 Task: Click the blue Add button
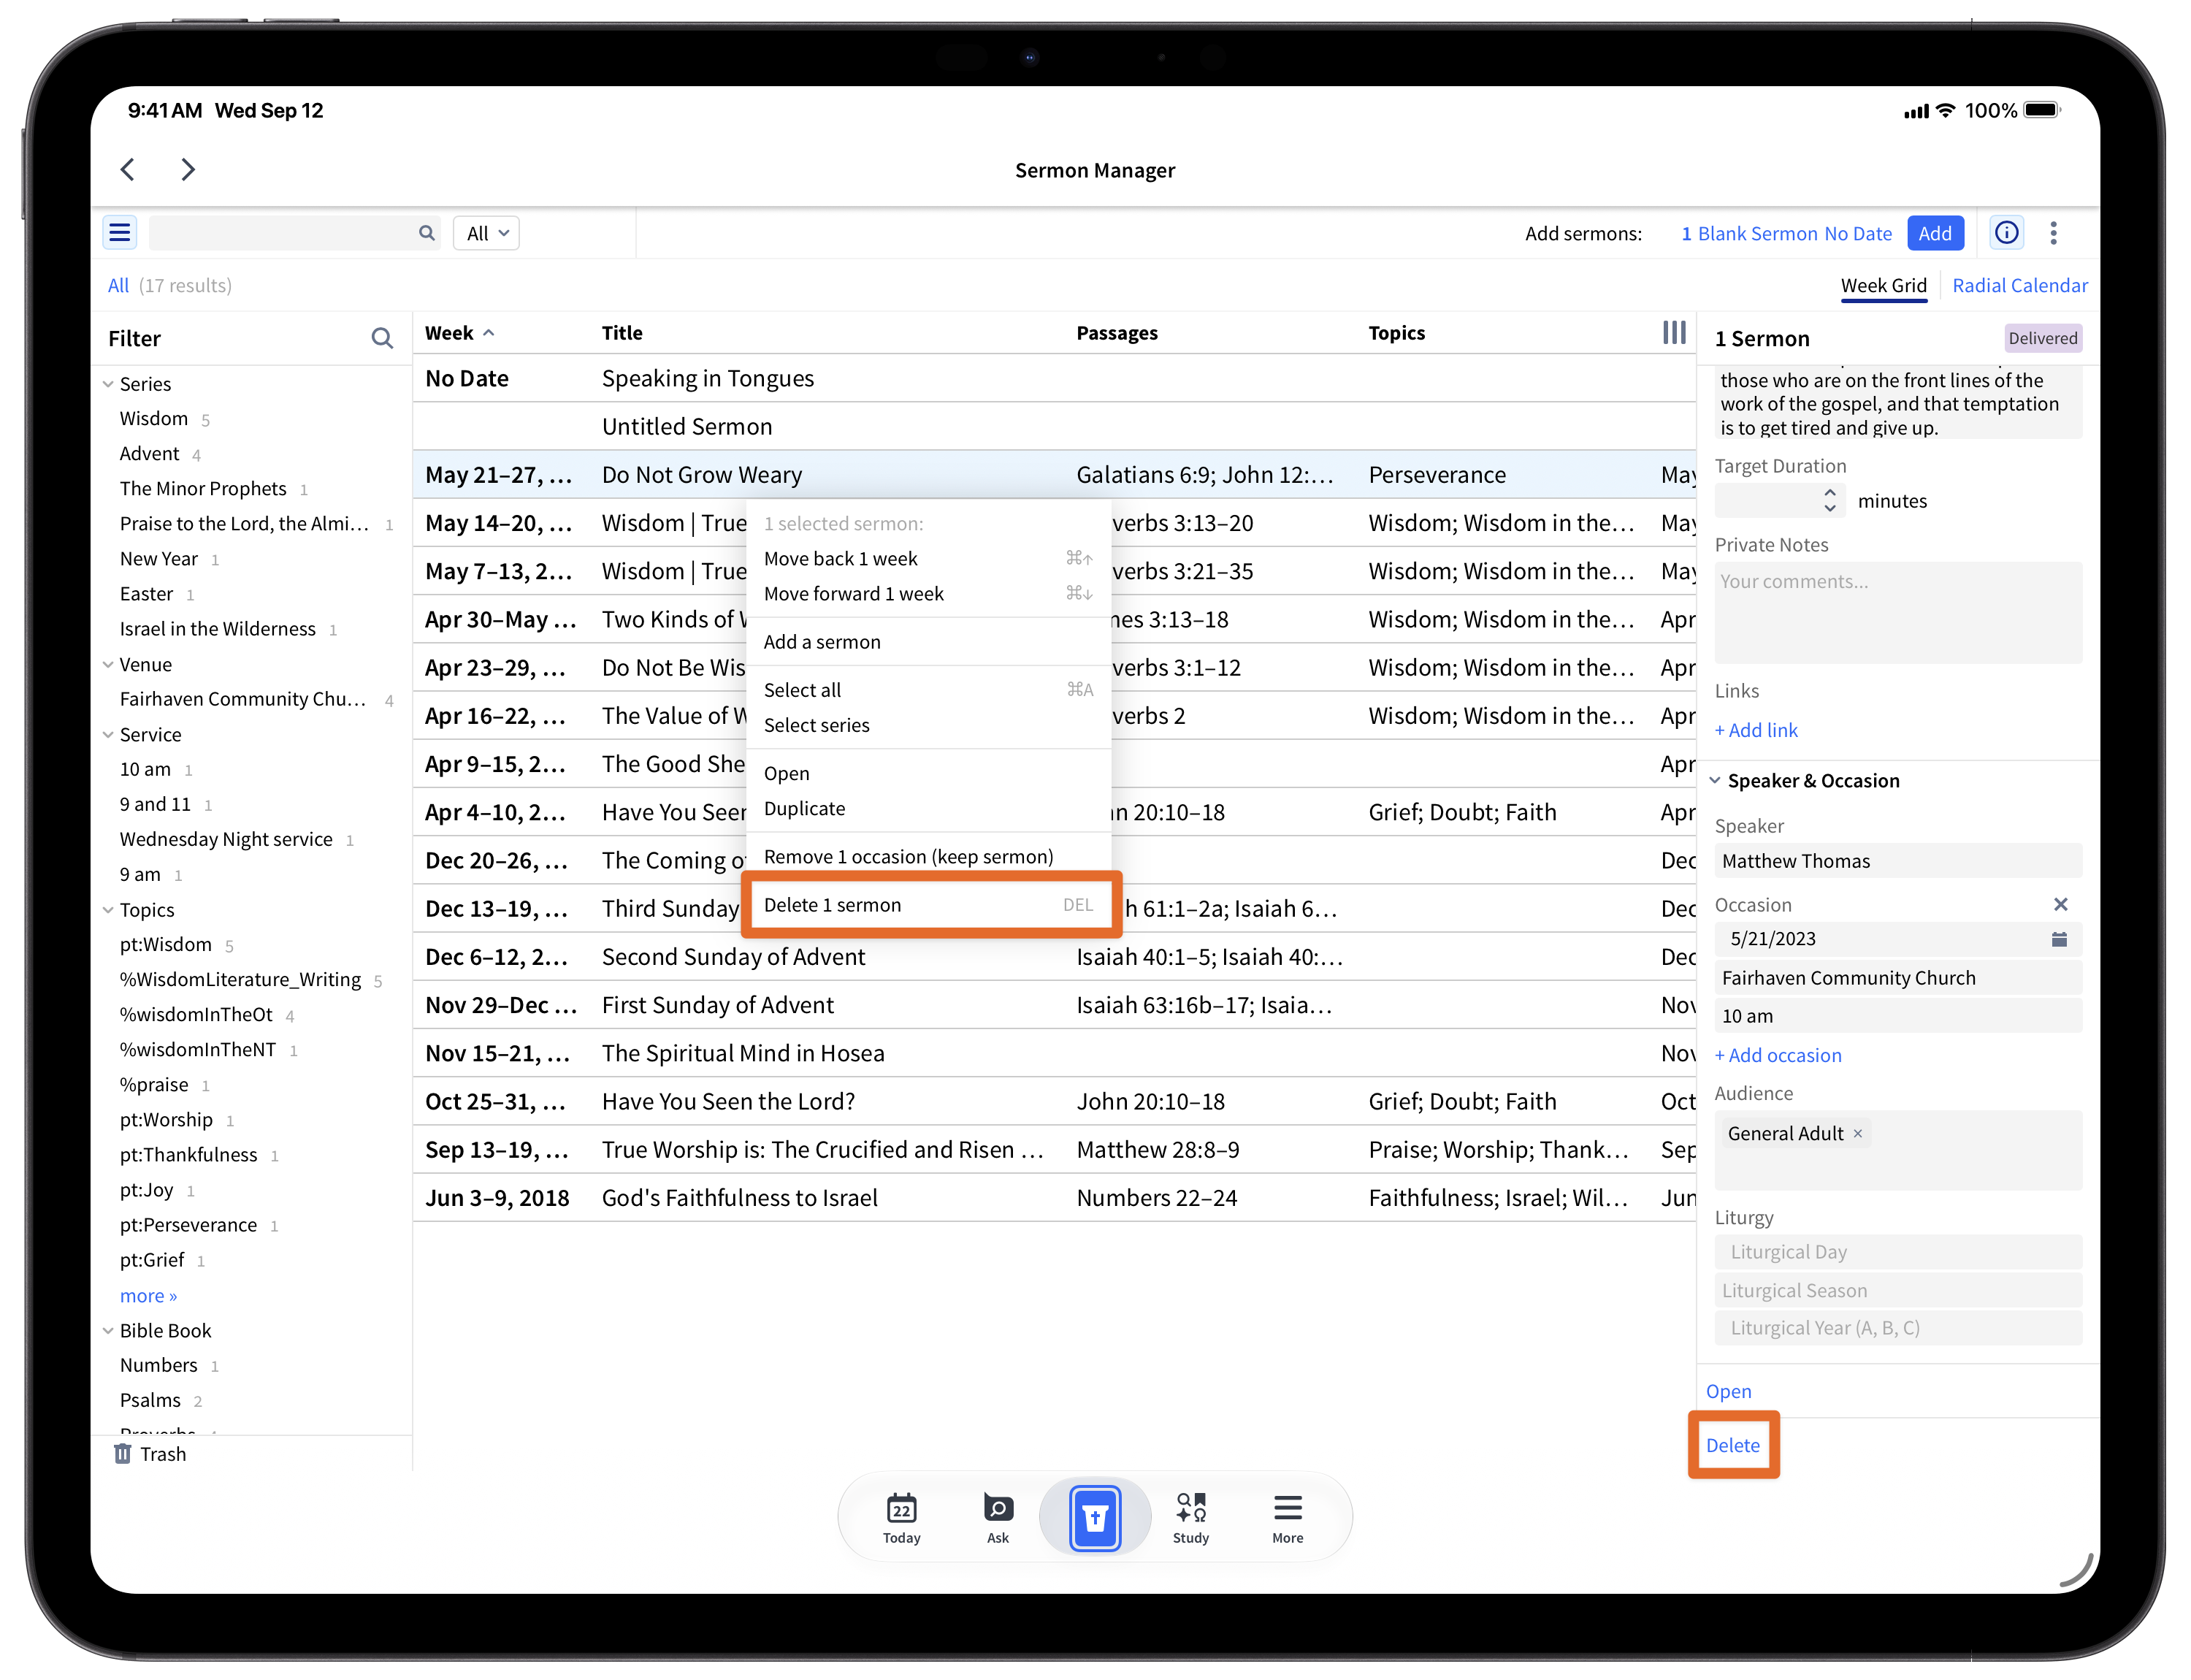click(1935, 233)
